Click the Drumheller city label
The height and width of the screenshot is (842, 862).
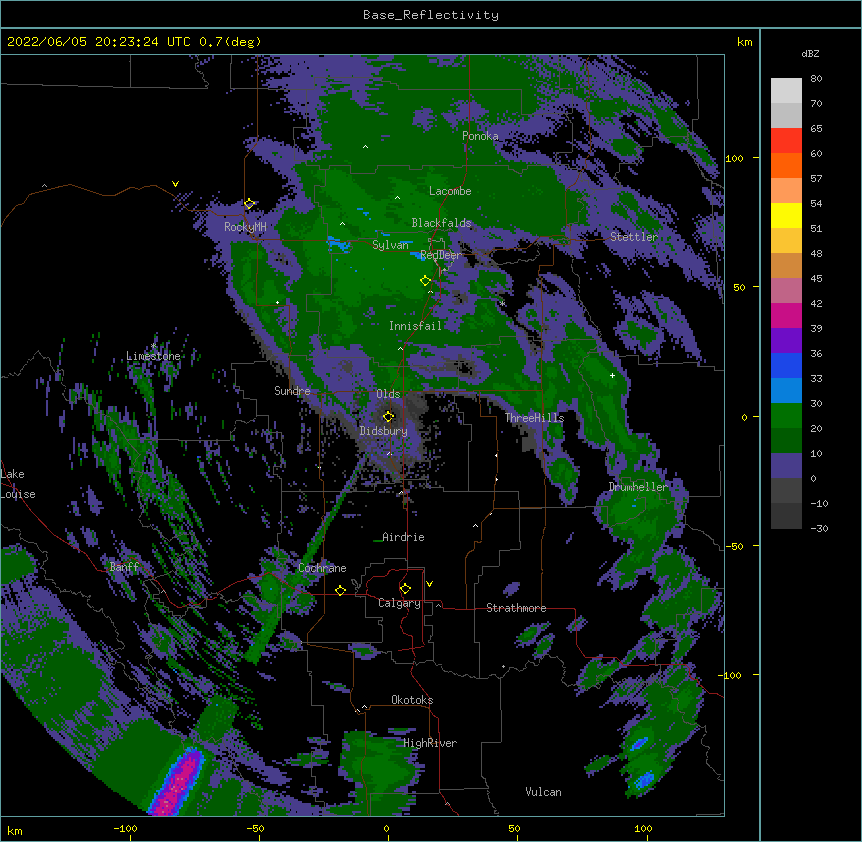638,487
